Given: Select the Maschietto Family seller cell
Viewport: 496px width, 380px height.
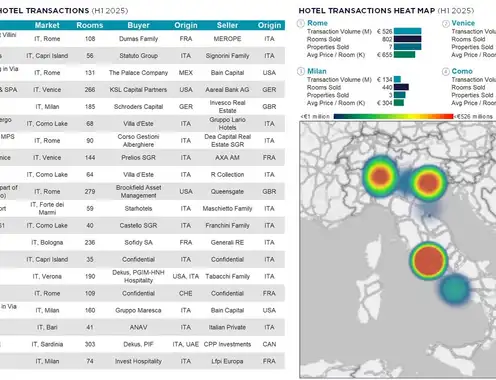Looking at the screenshot, I should (227, 208).
